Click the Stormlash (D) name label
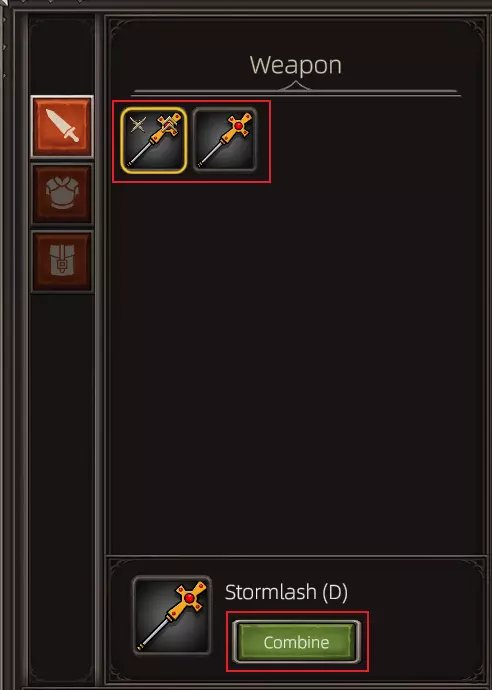This screenshot has width=492, height=690. [286, 592]
